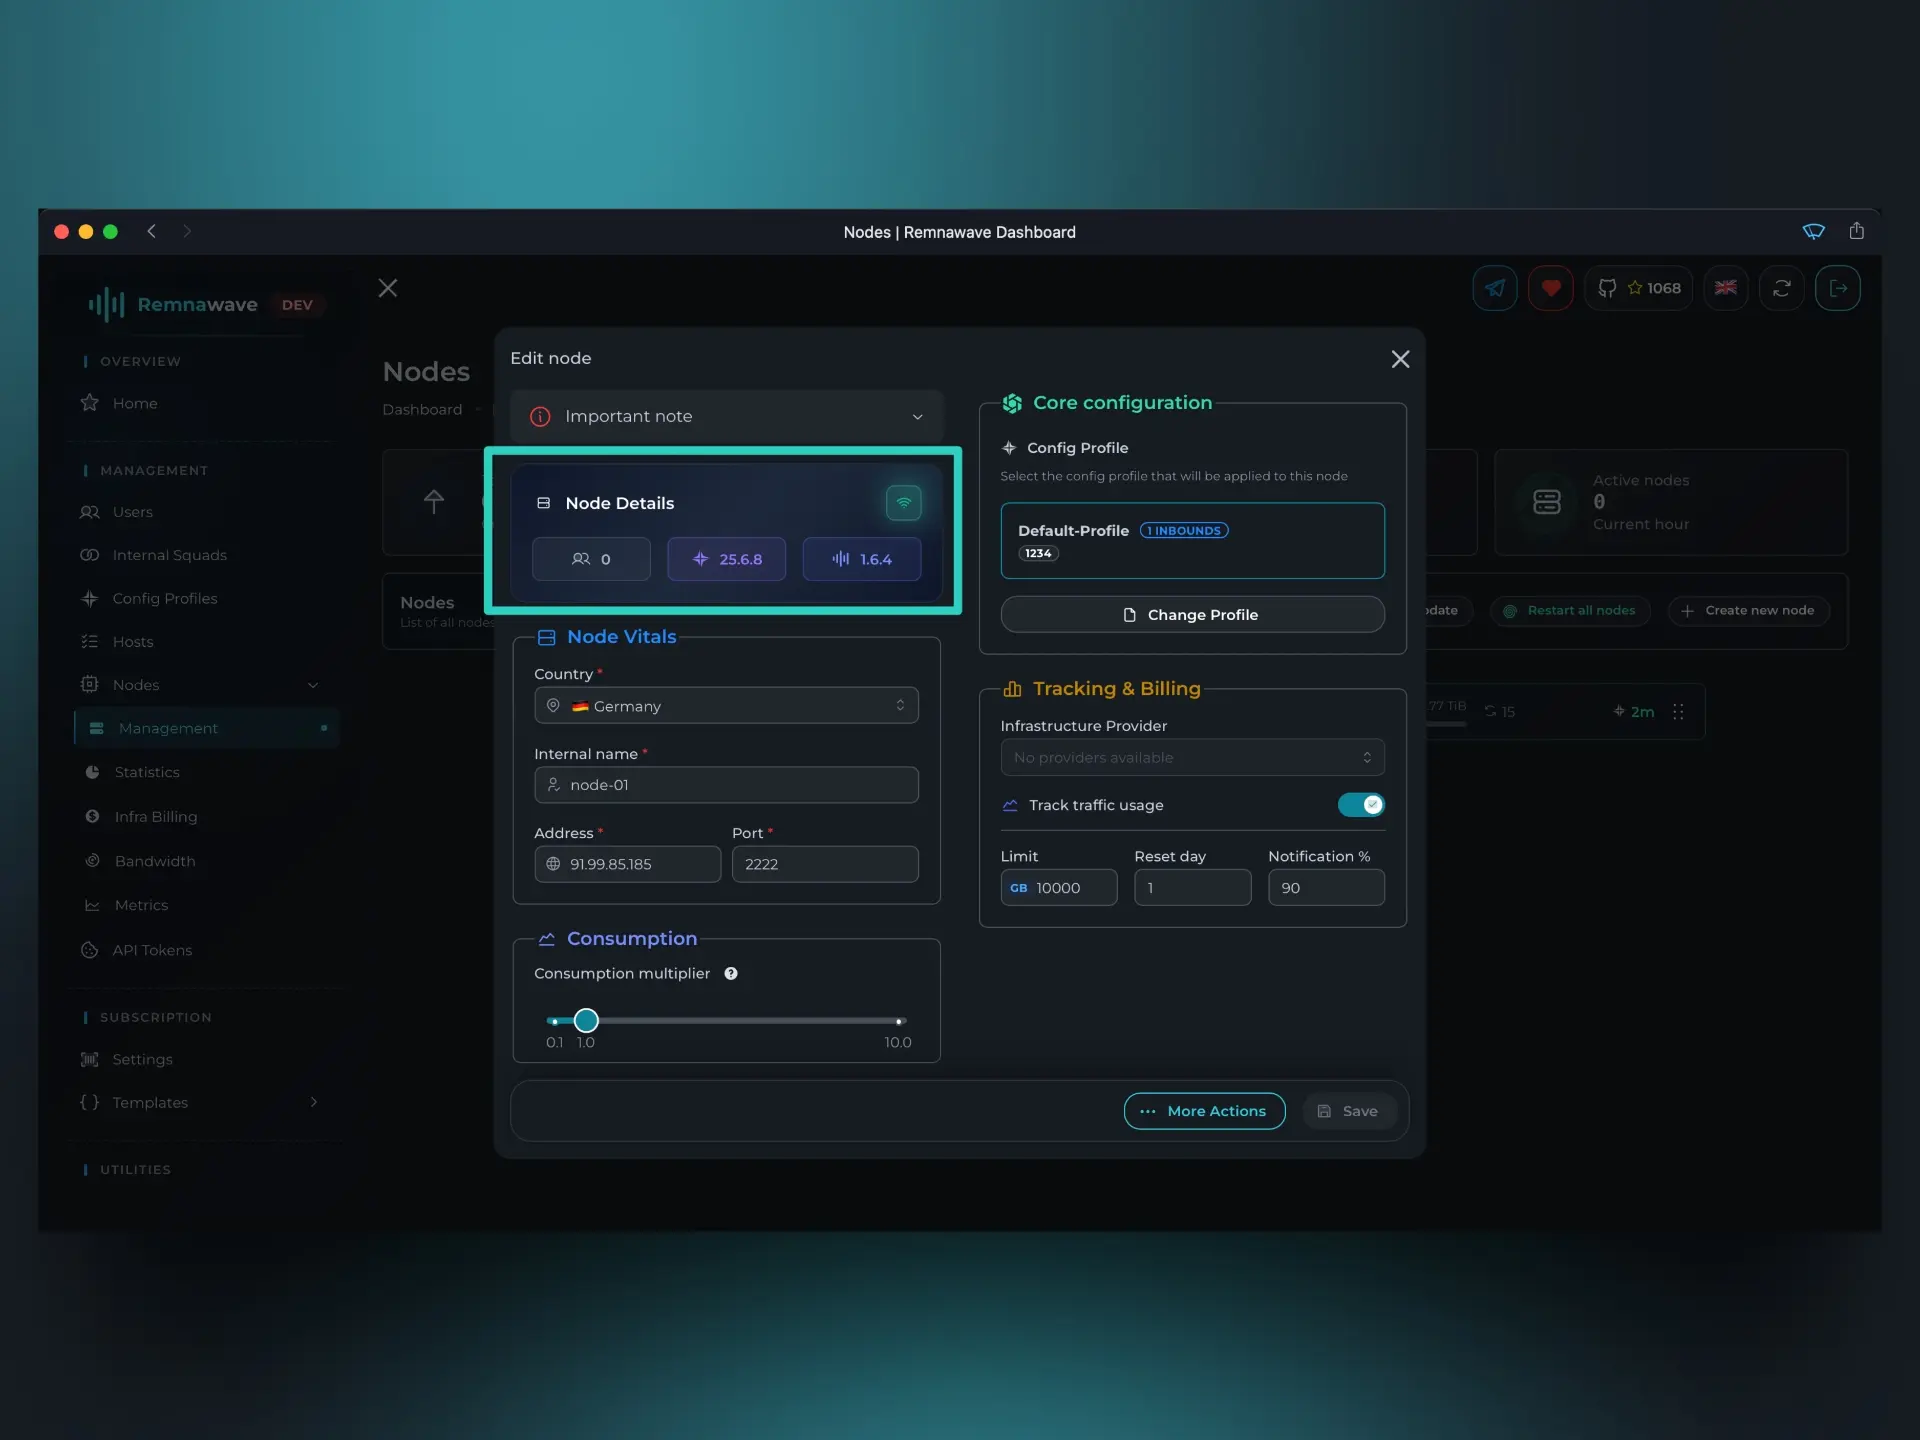Open the Statistics page from sidebar
This screenshot has width=1920, height=1440.
coord(147,772)
